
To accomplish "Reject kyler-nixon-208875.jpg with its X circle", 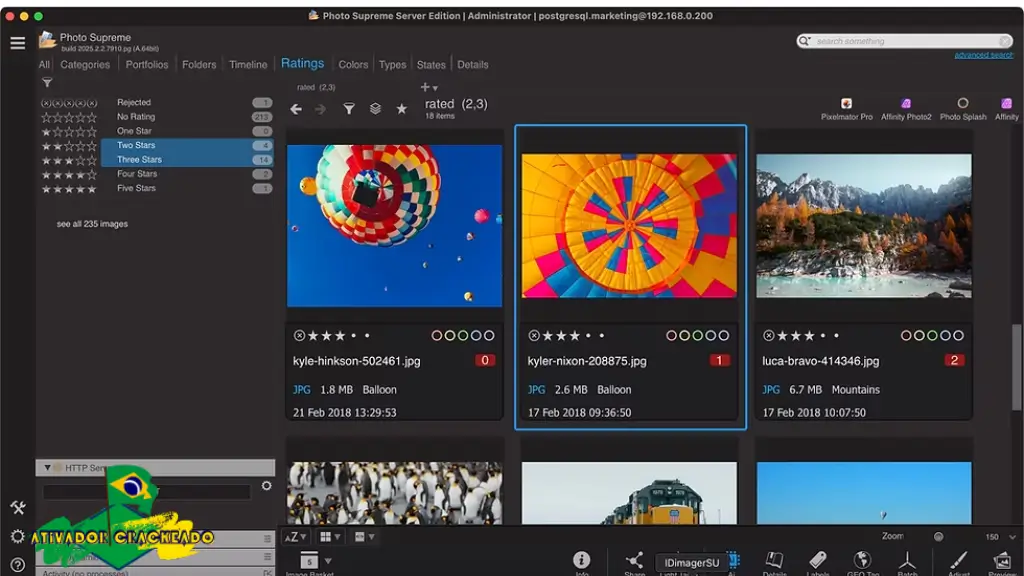I will (x=534, y=336).
